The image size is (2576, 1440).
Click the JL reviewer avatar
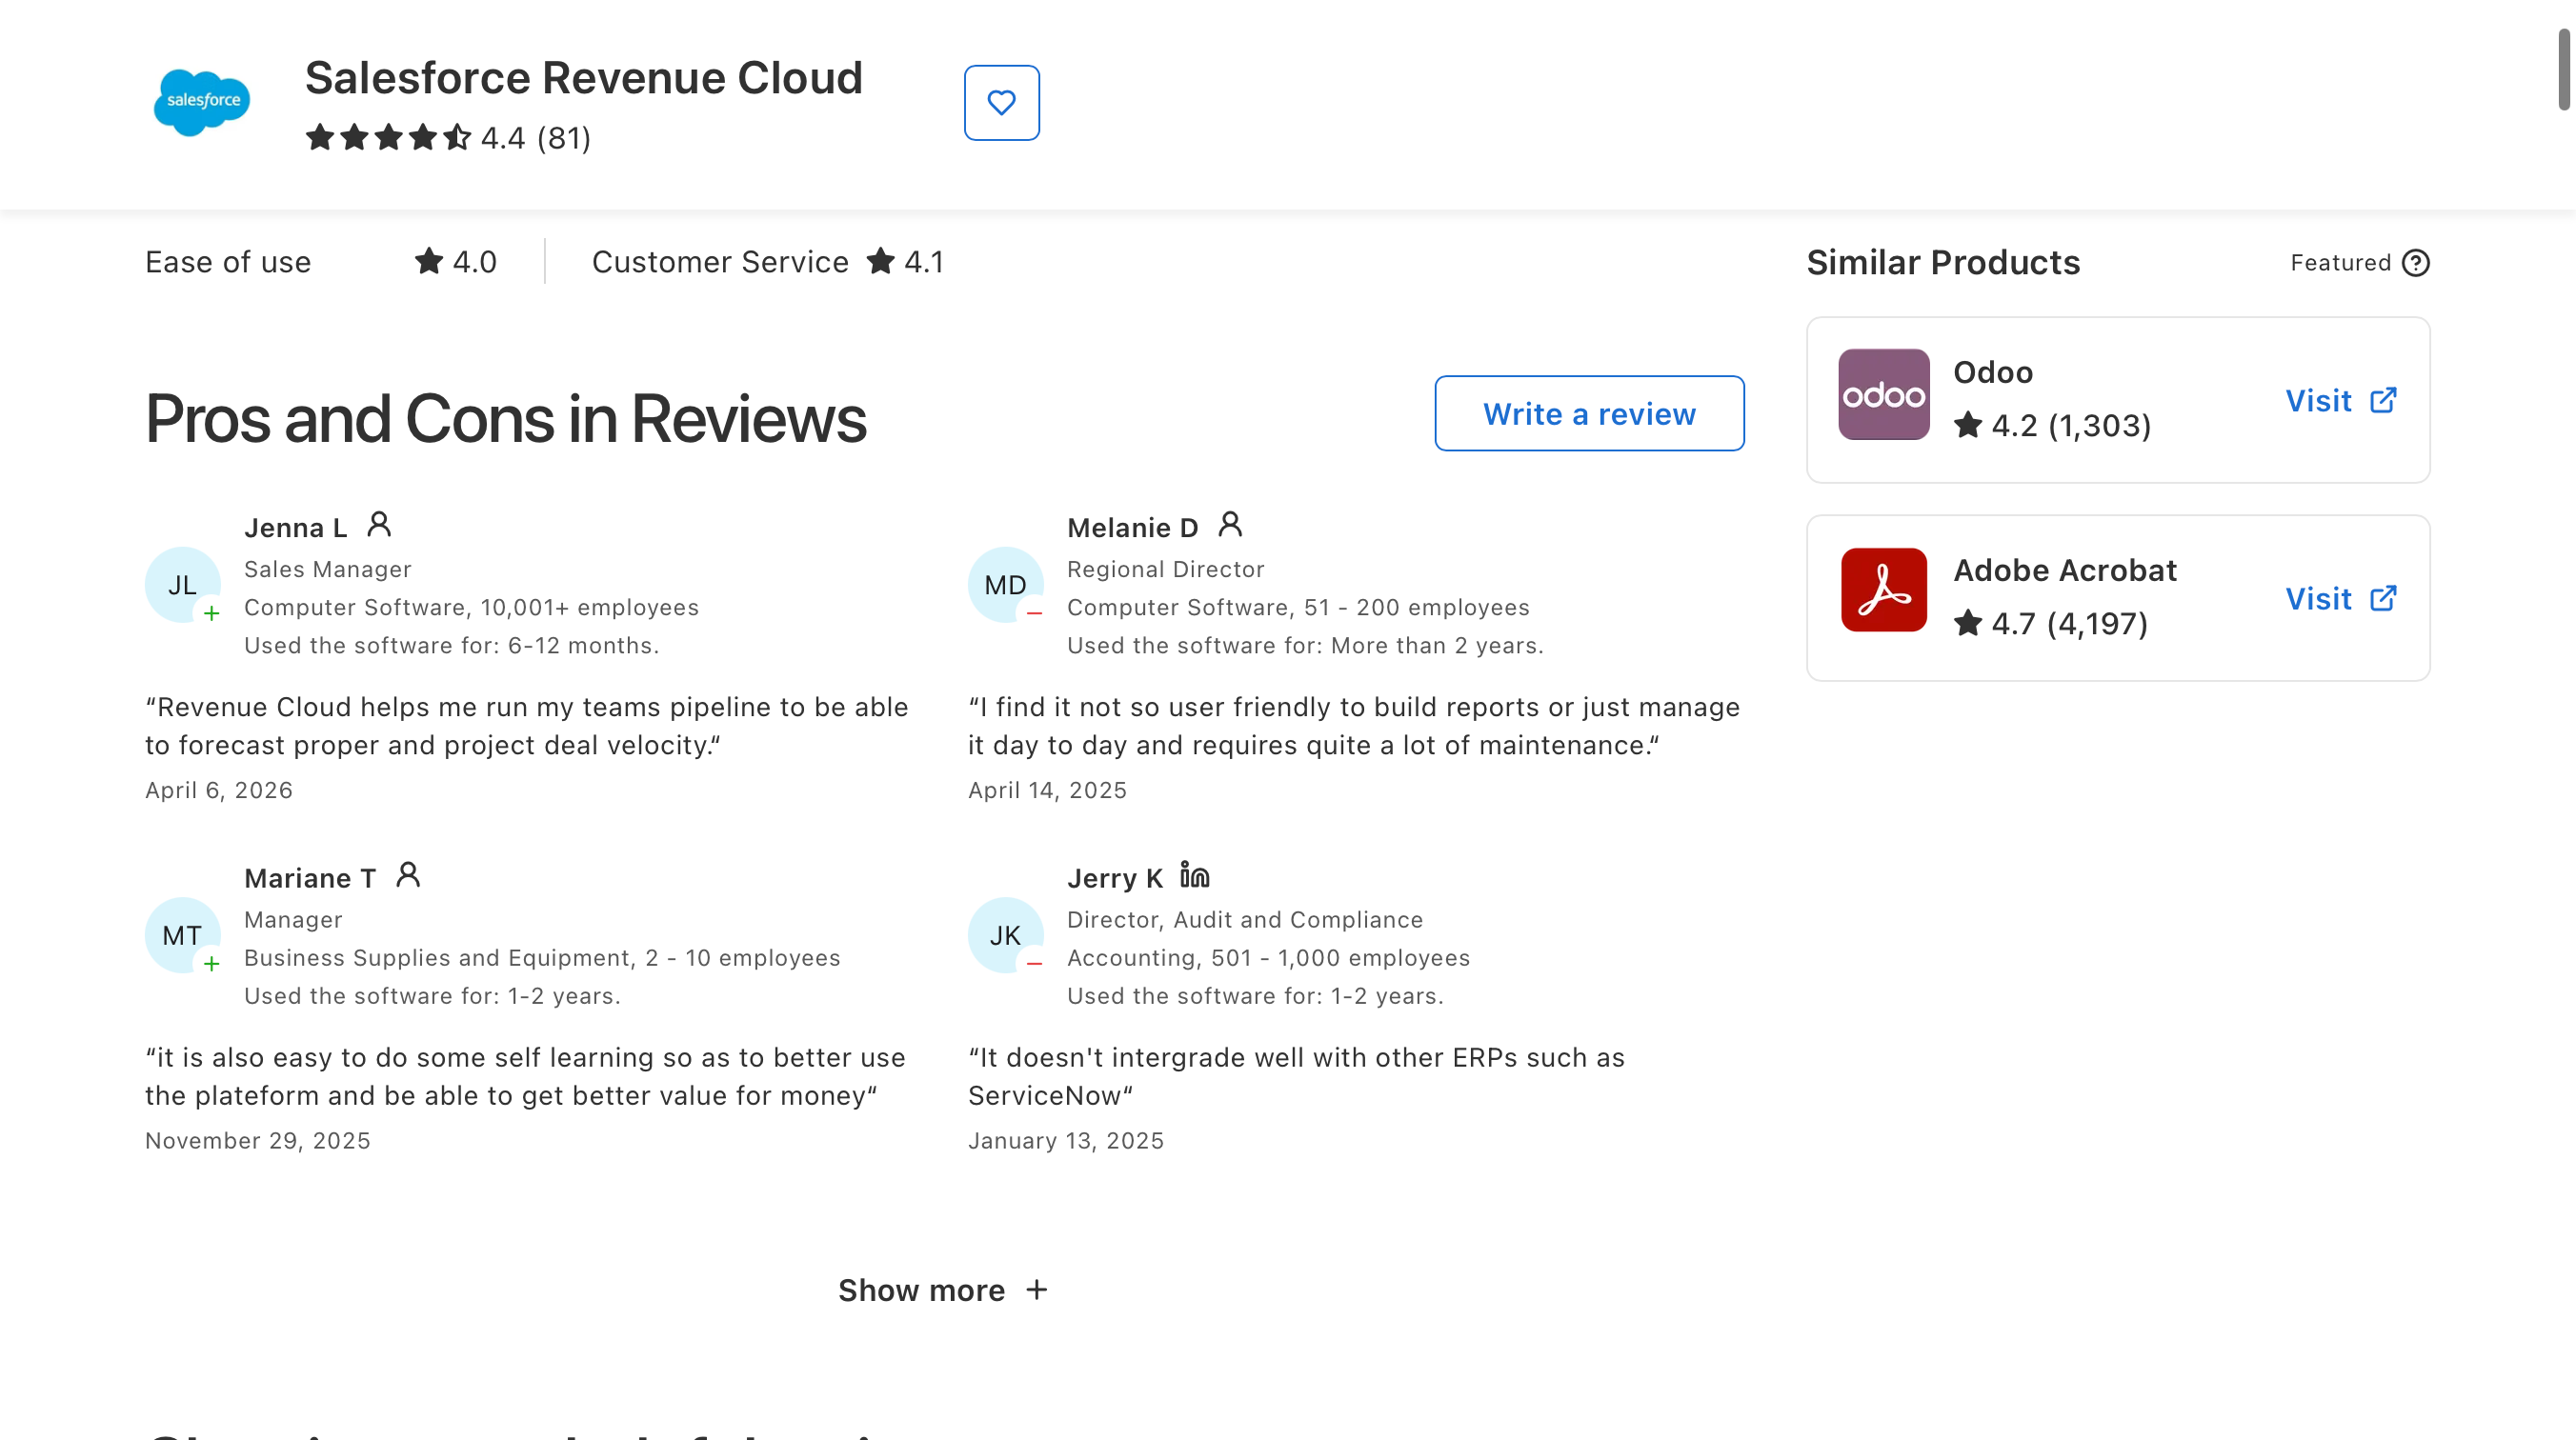point(183,585)
